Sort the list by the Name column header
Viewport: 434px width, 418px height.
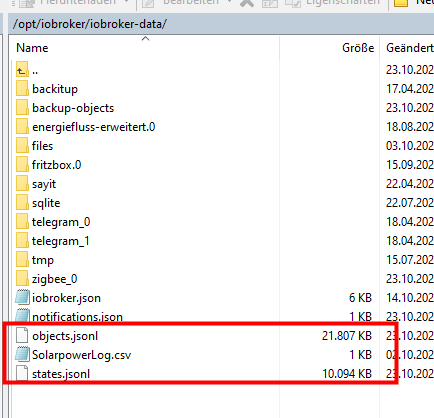145,48
